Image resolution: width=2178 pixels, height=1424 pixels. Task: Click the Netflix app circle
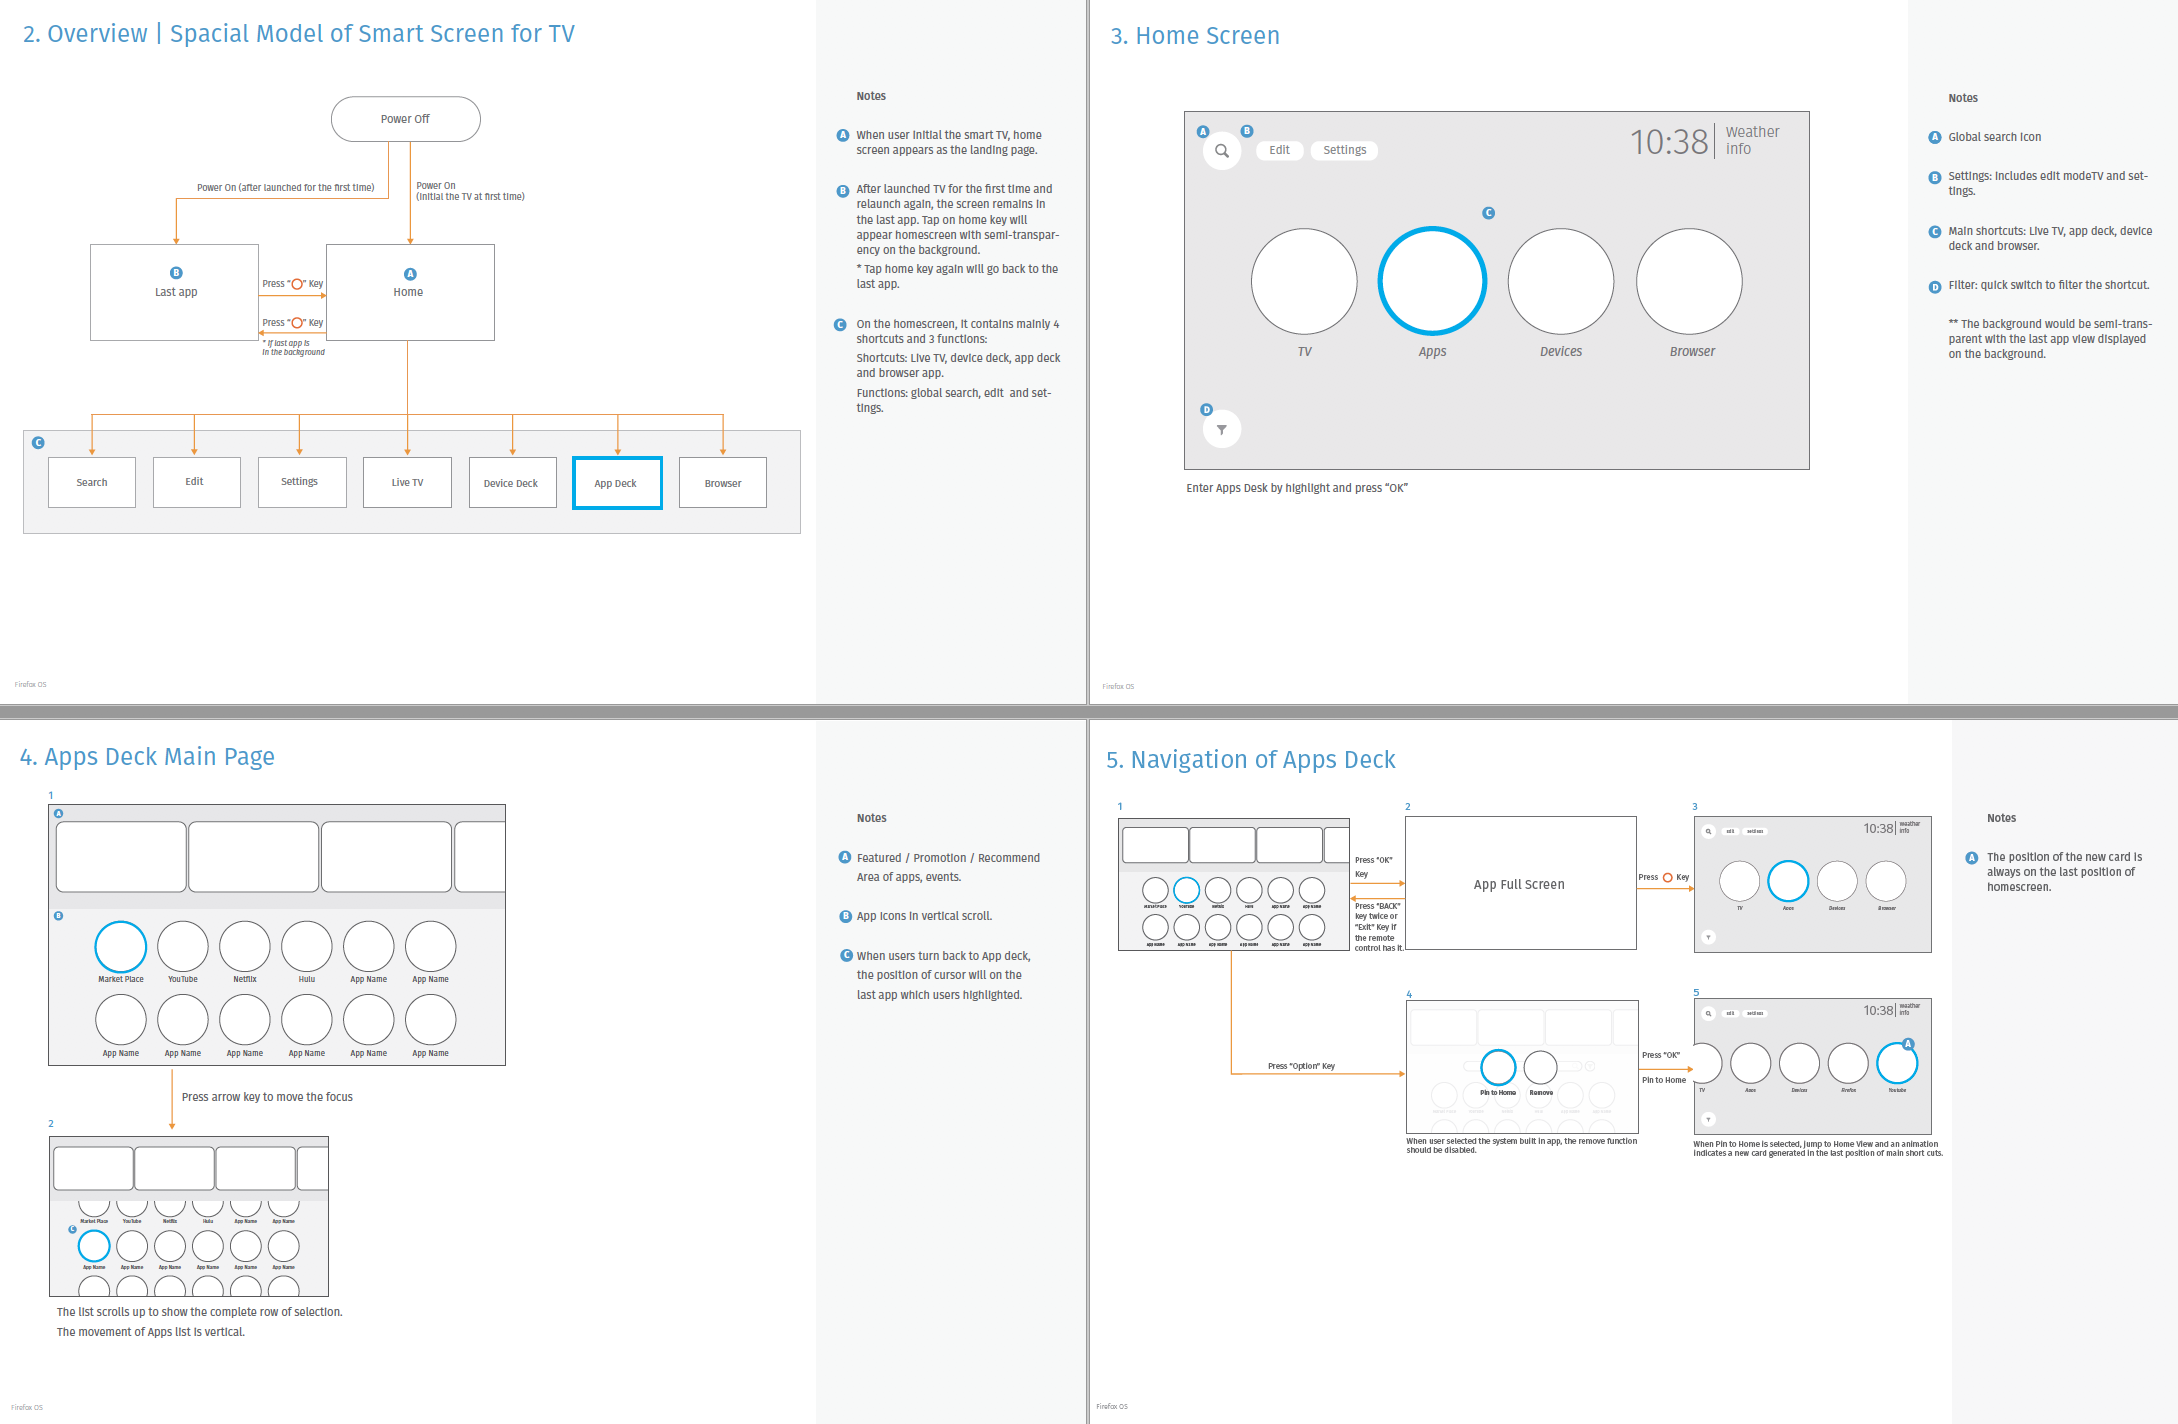coord(245,946)
